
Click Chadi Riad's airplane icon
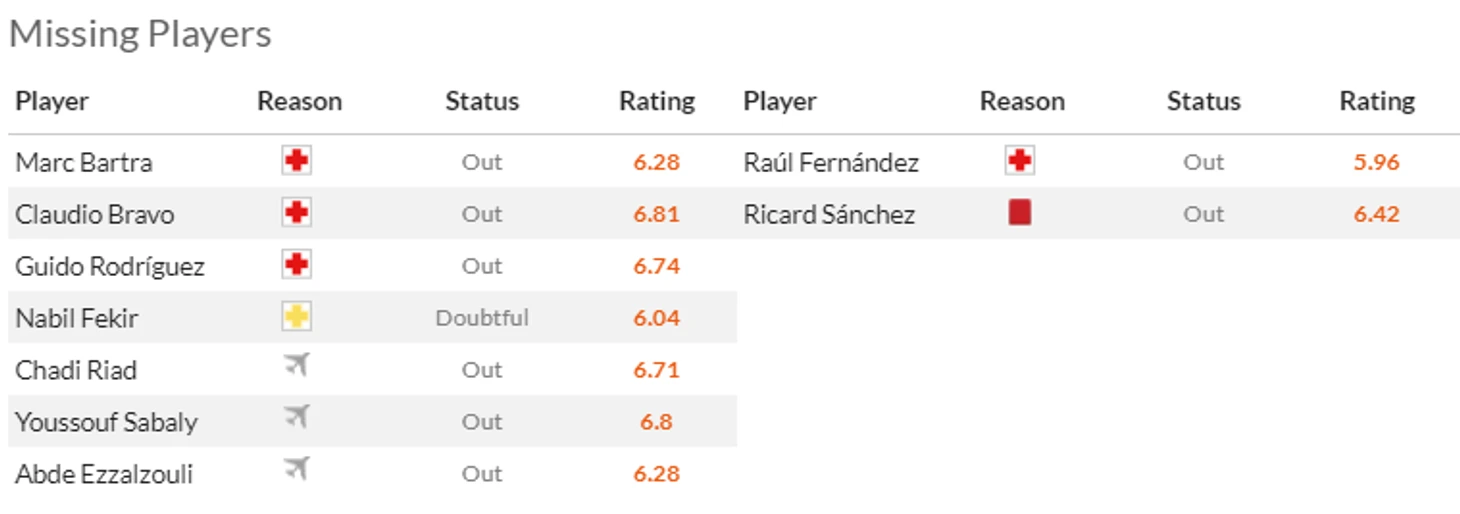[296, 367]
